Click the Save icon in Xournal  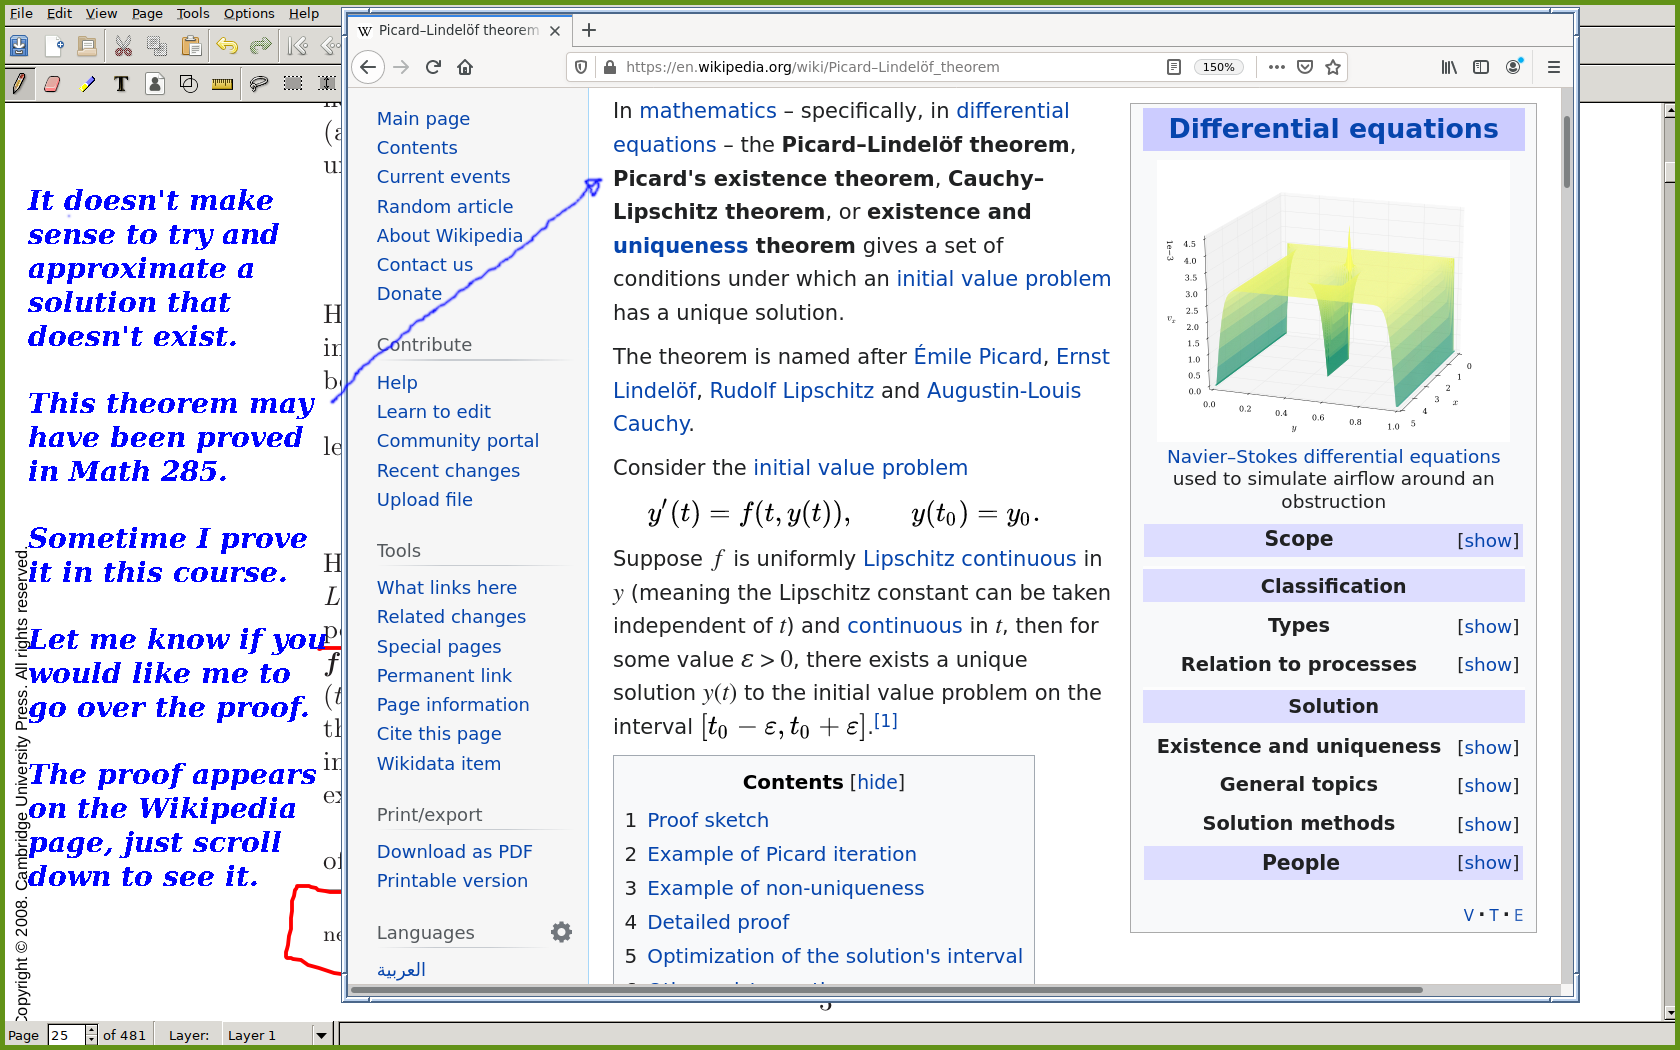[x=19, y=46]
